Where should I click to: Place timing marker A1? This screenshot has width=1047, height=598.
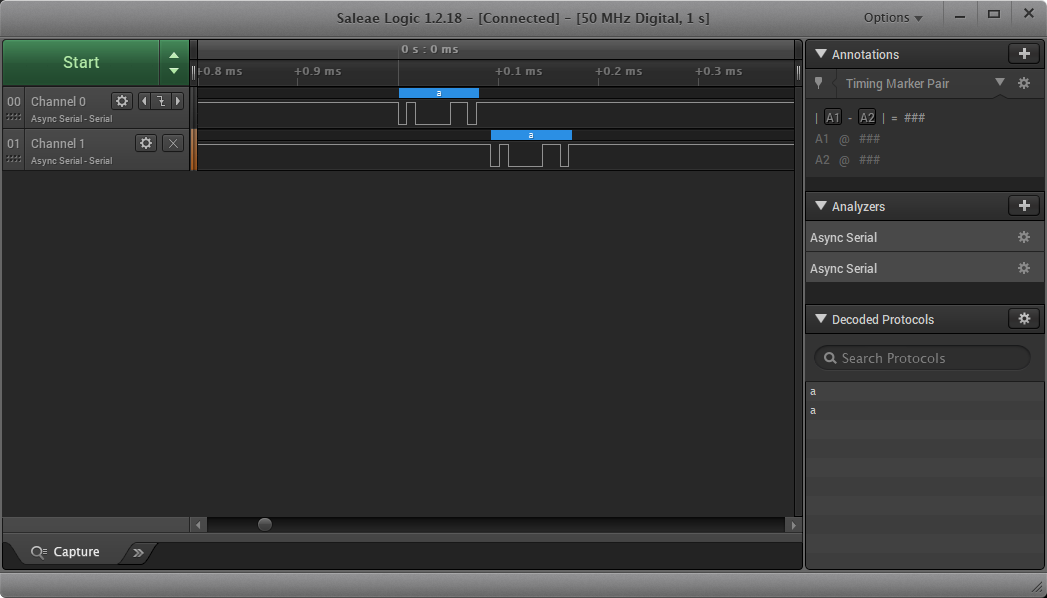[x=833, y=118]
